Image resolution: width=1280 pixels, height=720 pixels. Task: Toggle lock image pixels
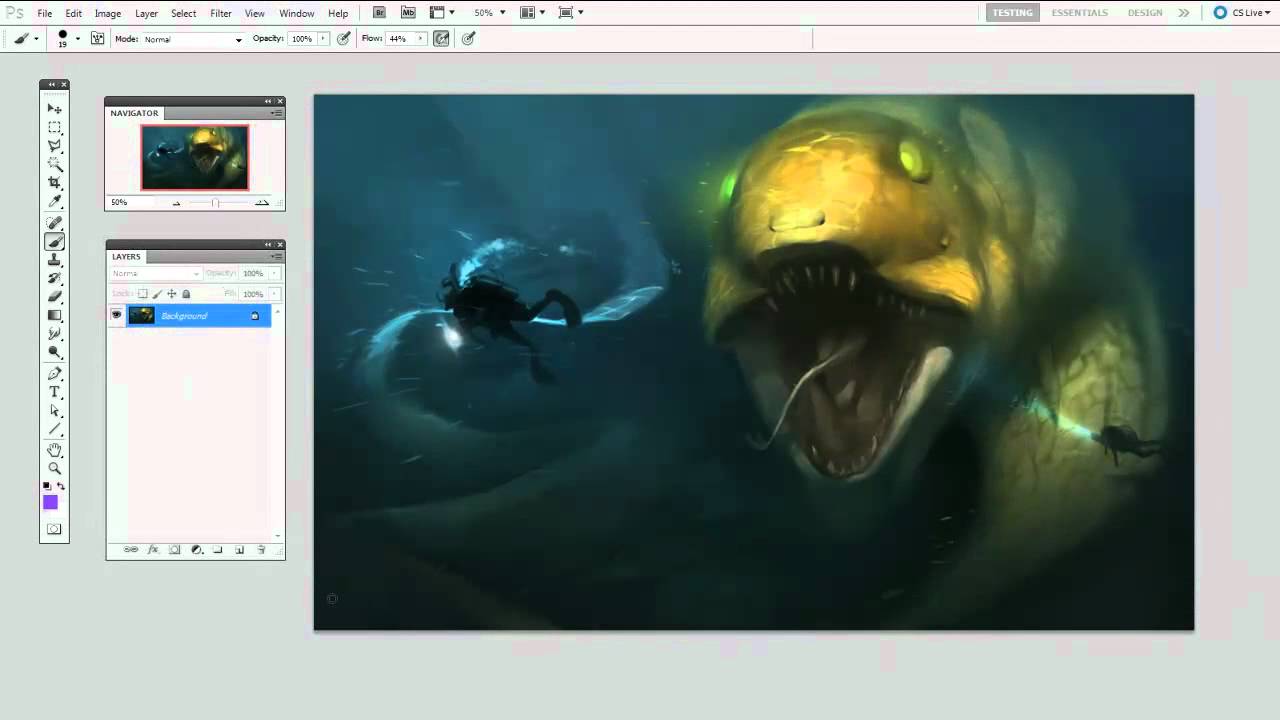click(x=157, y=294)
